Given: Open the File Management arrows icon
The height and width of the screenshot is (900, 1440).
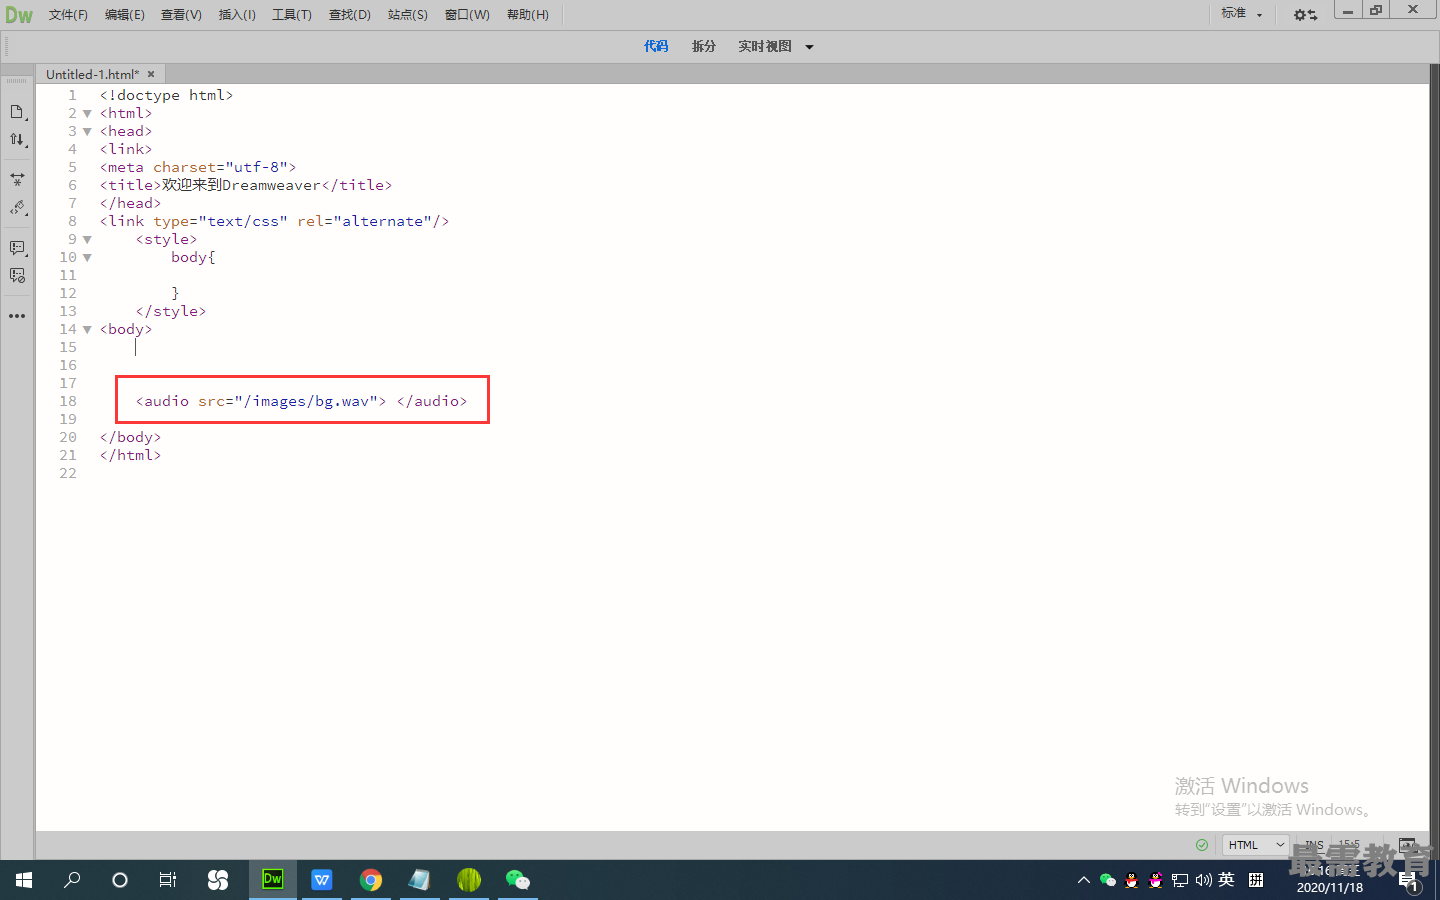Looking at the screenshot, I should coord(17,140).
